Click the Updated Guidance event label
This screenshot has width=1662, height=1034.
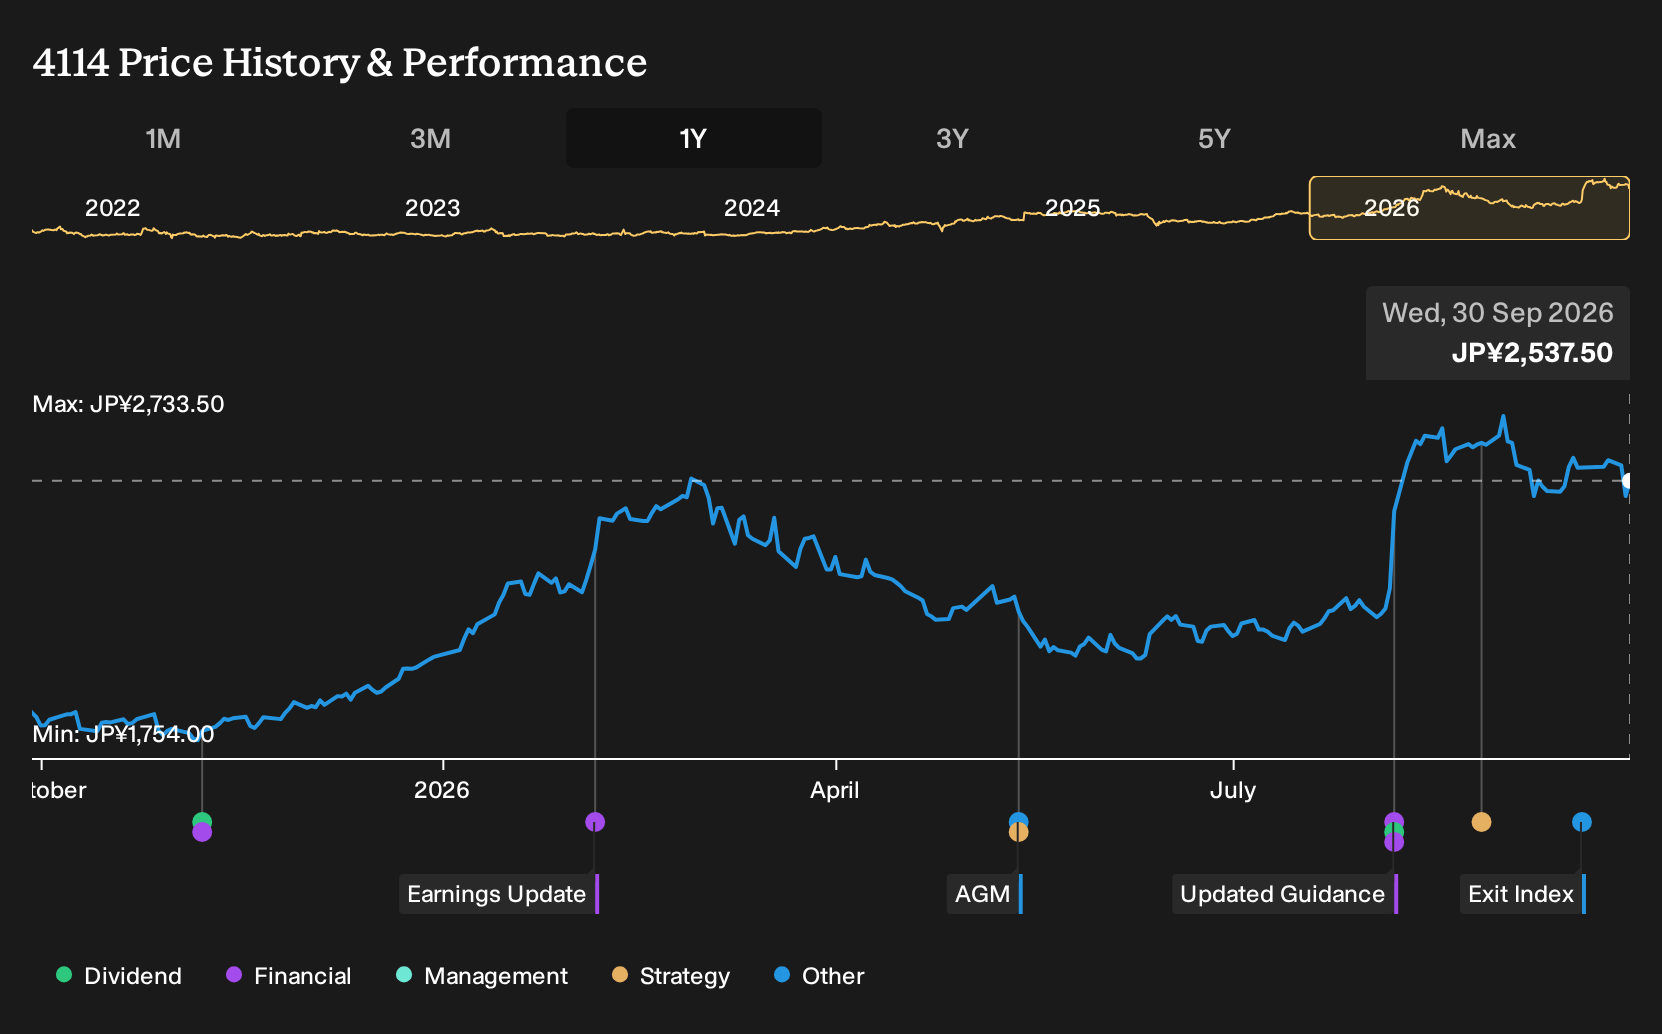point(1285,894)
